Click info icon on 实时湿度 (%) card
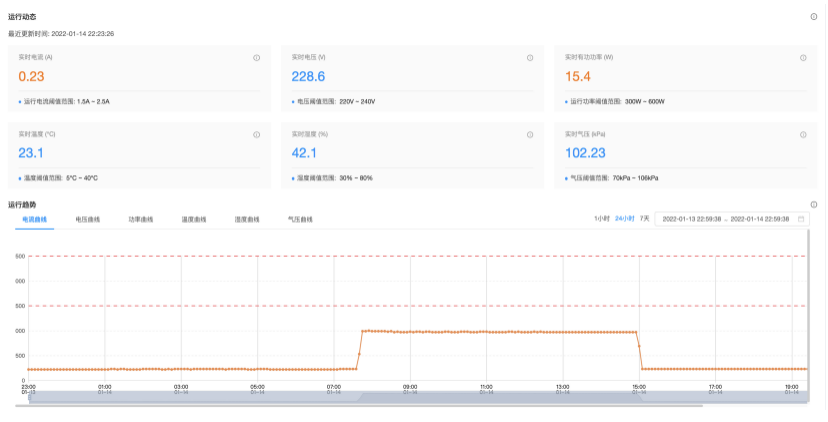Screen dimensions: 828x422 (530, 135)
